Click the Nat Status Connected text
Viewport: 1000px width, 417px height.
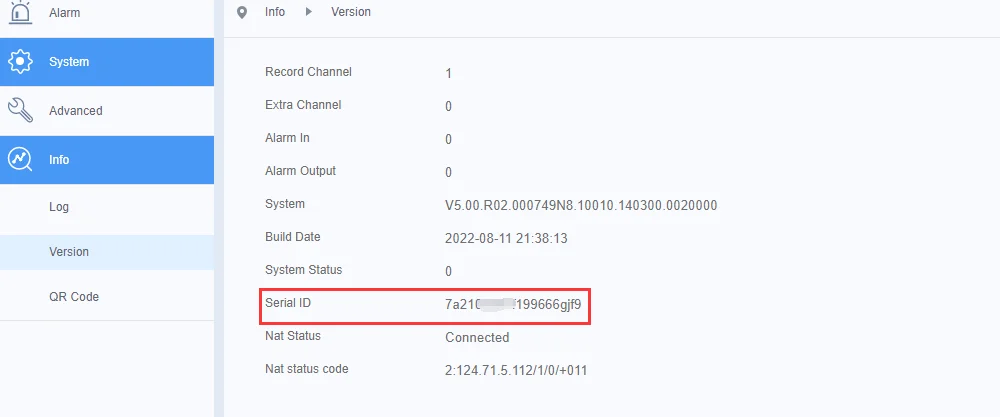[477, 337]
